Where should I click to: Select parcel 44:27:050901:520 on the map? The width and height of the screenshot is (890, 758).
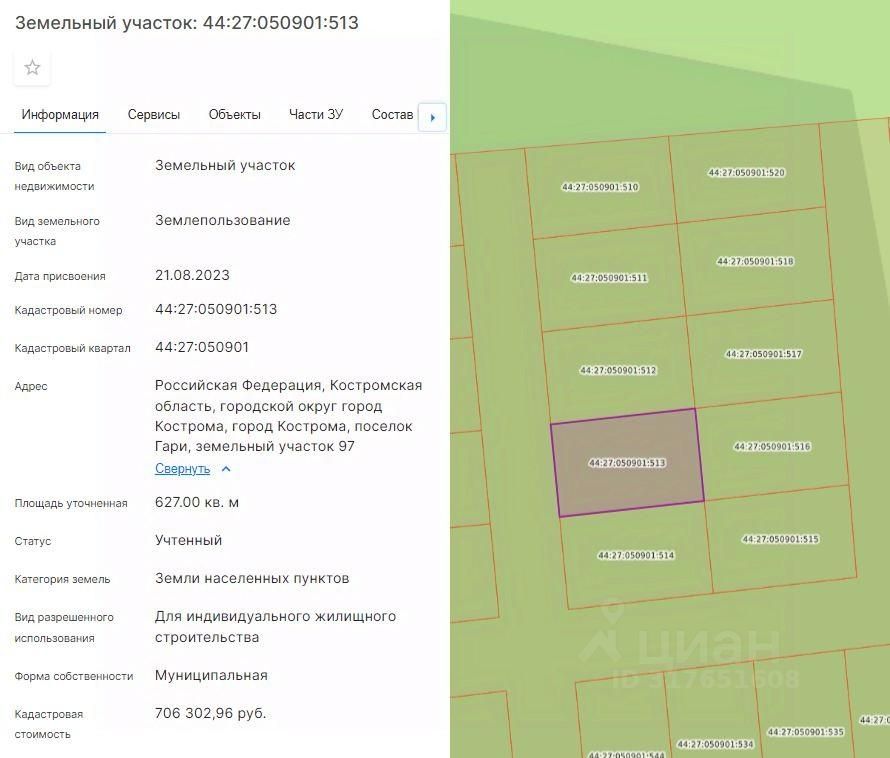pyautogui.click(x=746, y=173)
